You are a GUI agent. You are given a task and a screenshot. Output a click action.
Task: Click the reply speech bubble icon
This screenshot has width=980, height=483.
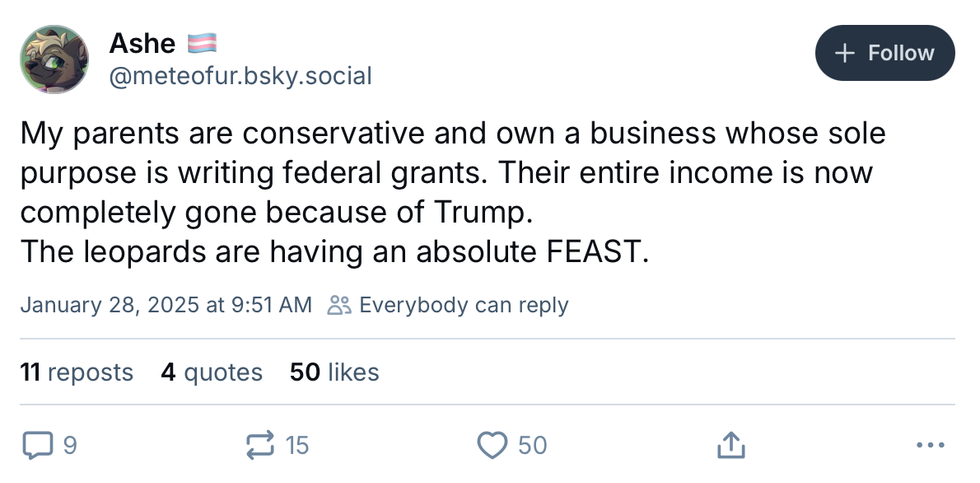tap(37, 445)
